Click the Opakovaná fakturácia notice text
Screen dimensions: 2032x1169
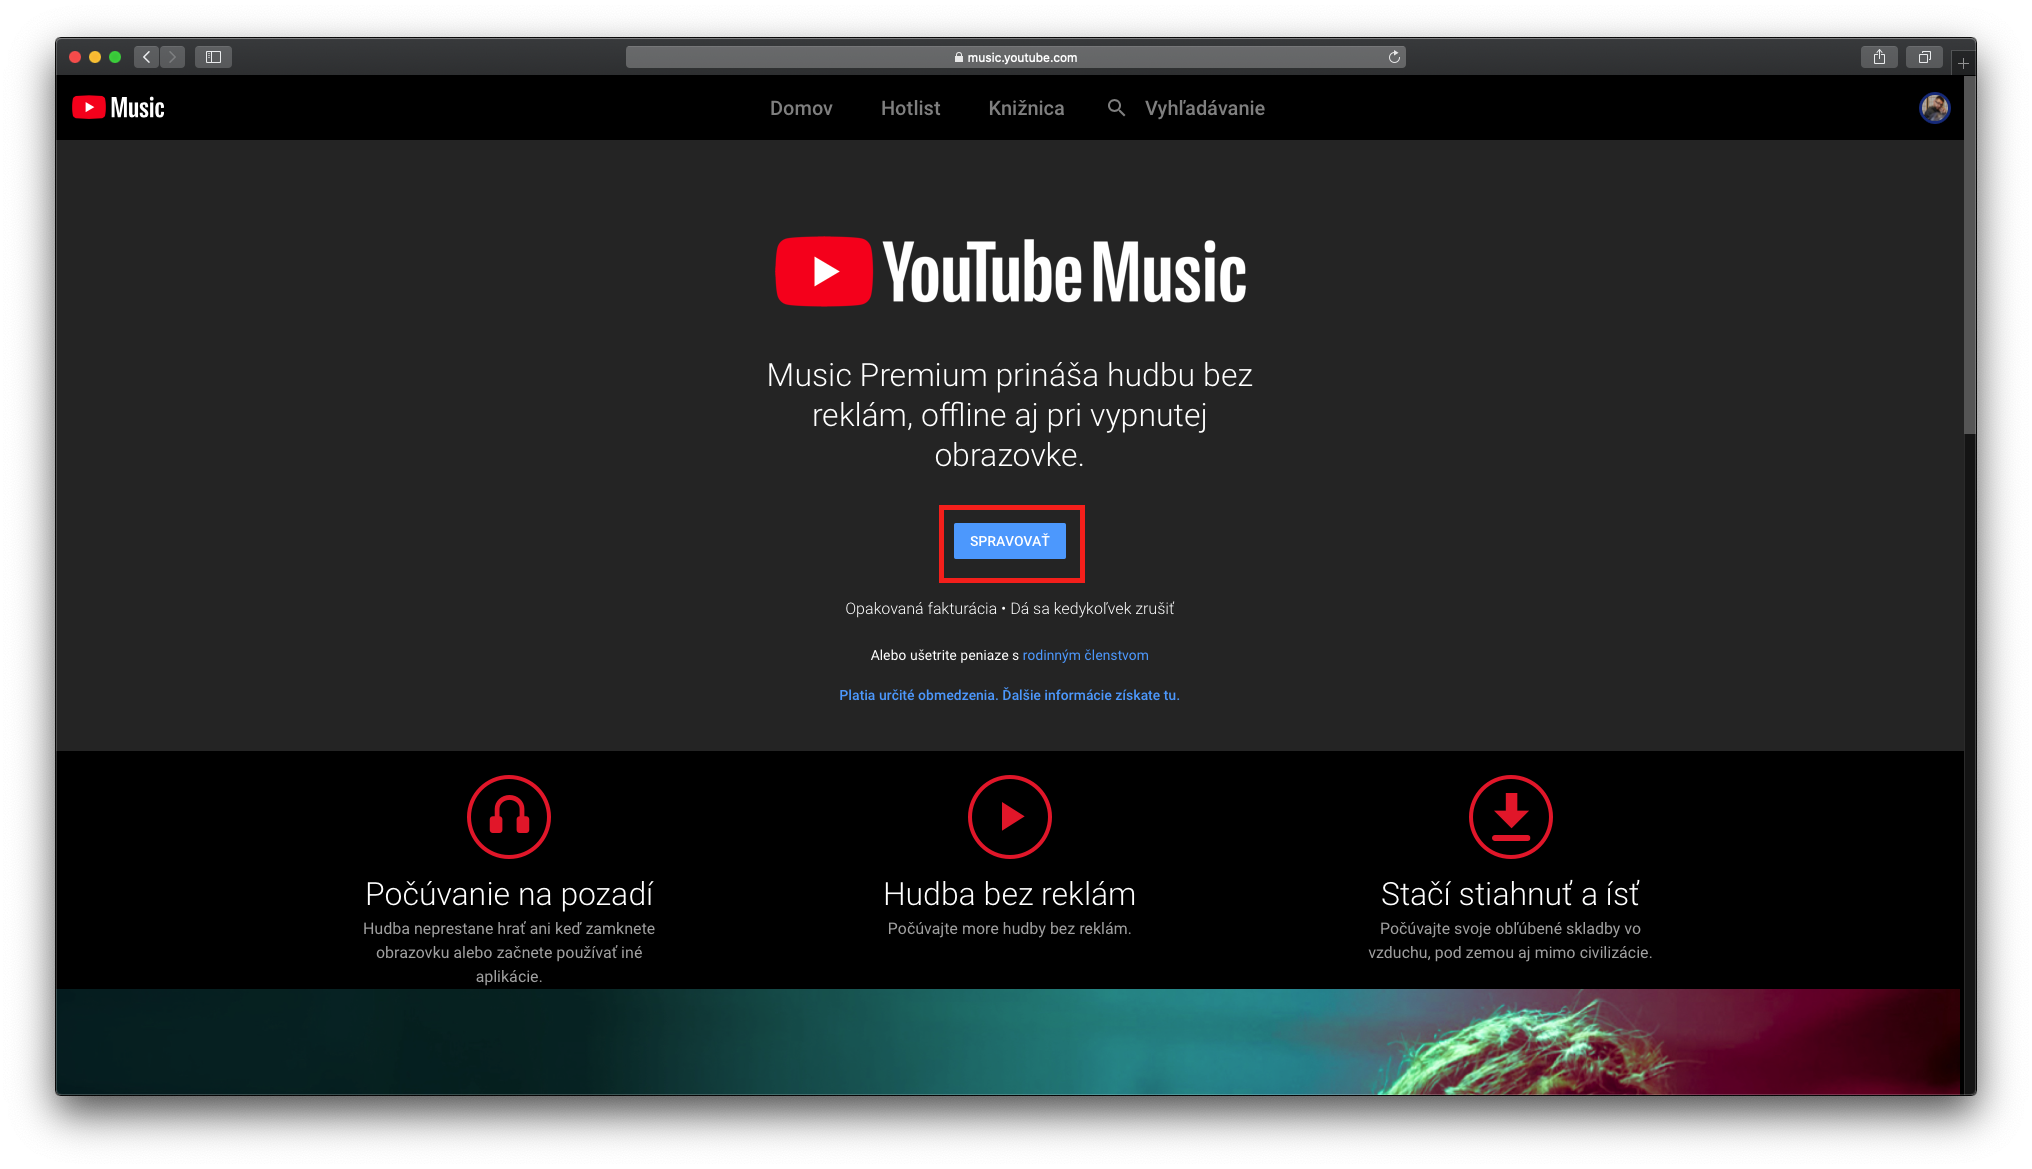click(1009, 609)
